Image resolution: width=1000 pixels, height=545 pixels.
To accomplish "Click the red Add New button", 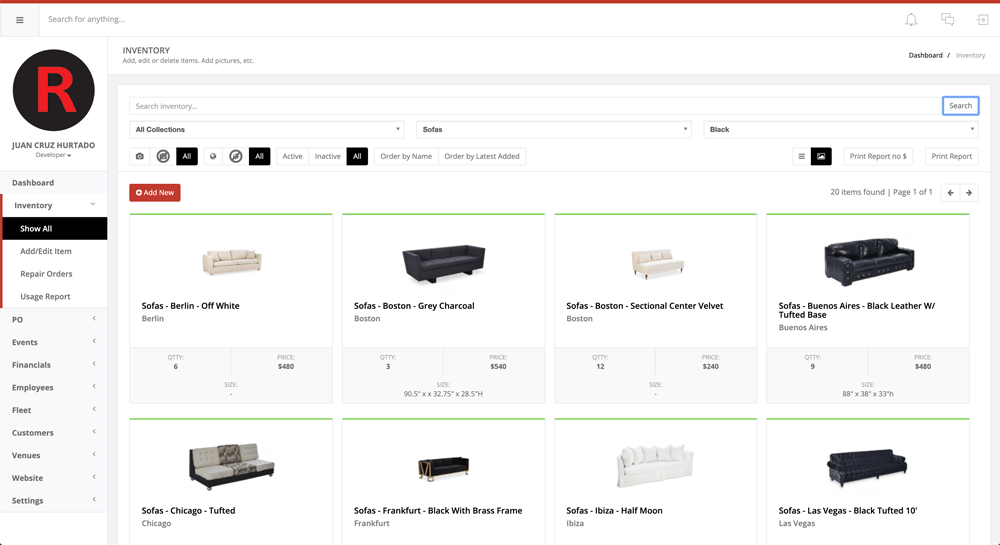I will click(155, 192).
